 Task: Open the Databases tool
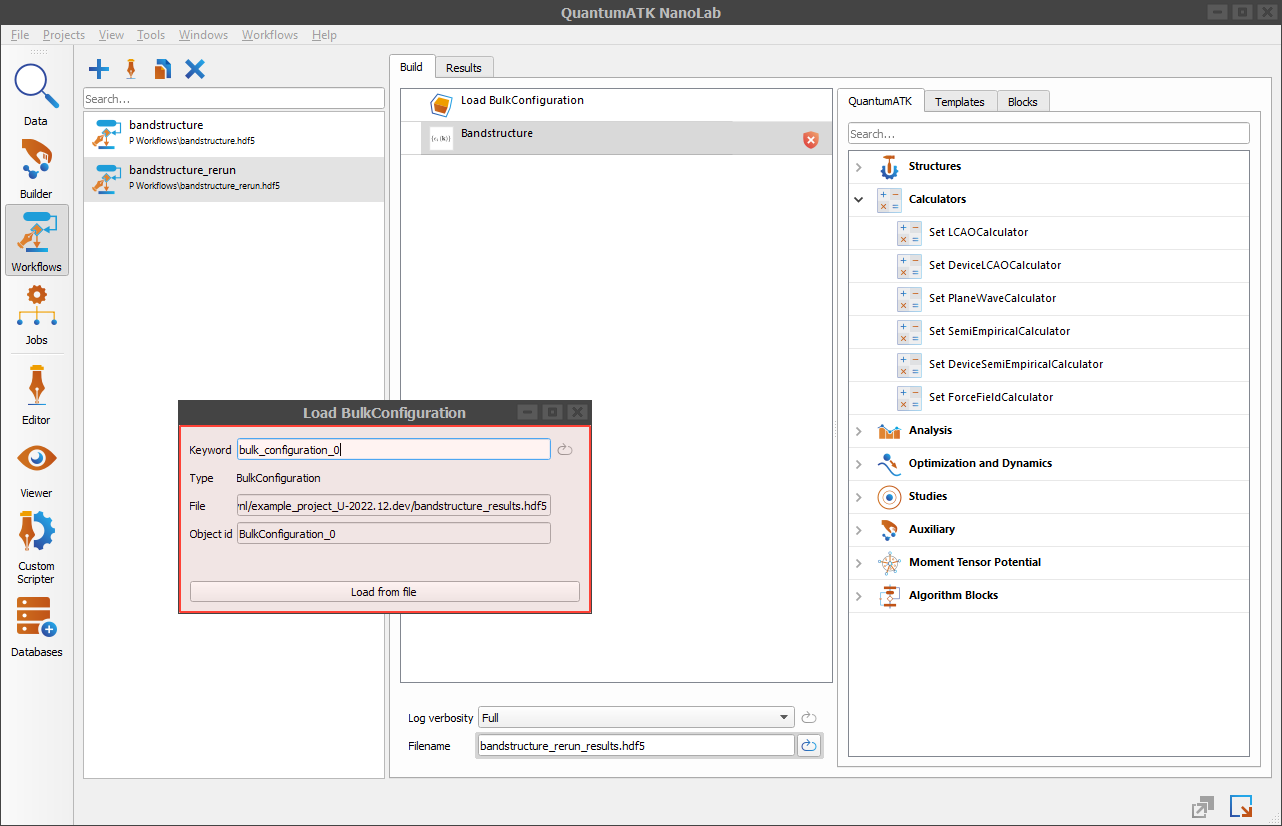(x=36, y=626)
